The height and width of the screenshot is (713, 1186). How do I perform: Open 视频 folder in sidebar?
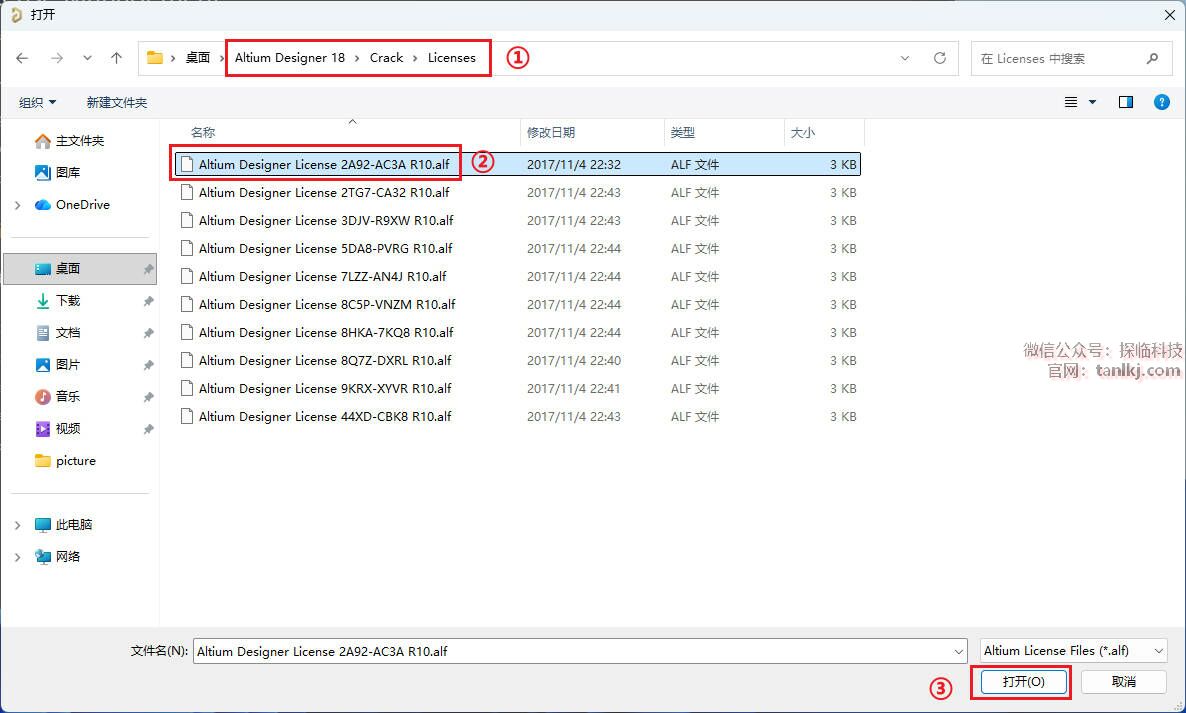[67, 428]
